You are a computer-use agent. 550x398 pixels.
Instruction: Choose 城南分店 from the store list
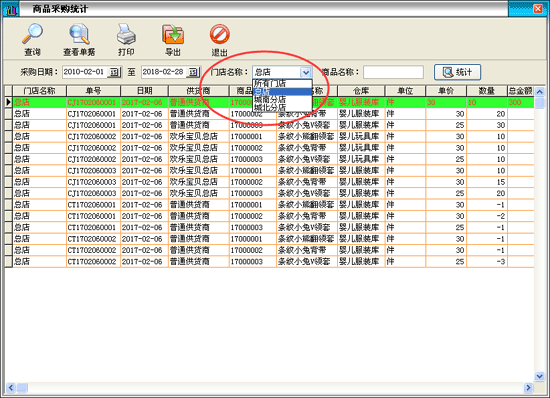[282, 99]
